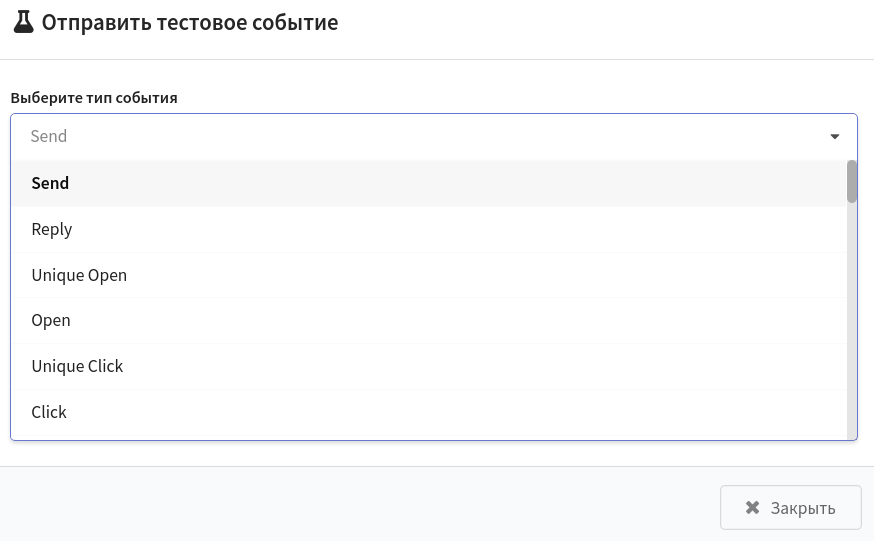Close the dialog with Закрыть button

(790, 508)
